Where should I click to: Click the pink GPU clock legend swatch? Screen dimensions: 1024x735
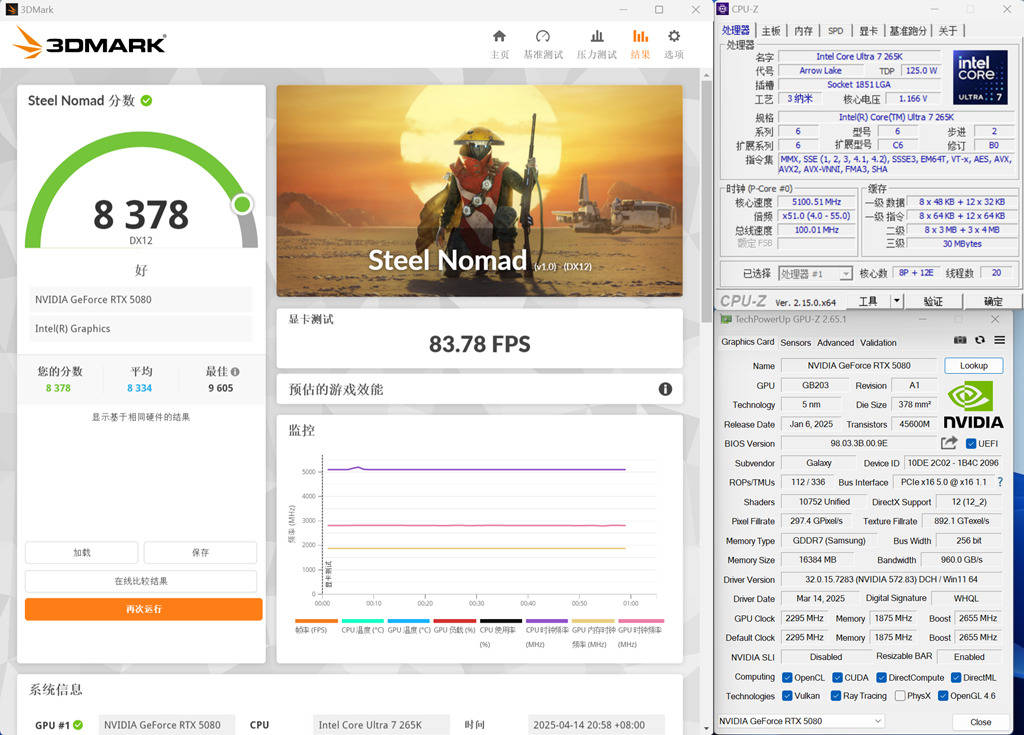point(641,621)
